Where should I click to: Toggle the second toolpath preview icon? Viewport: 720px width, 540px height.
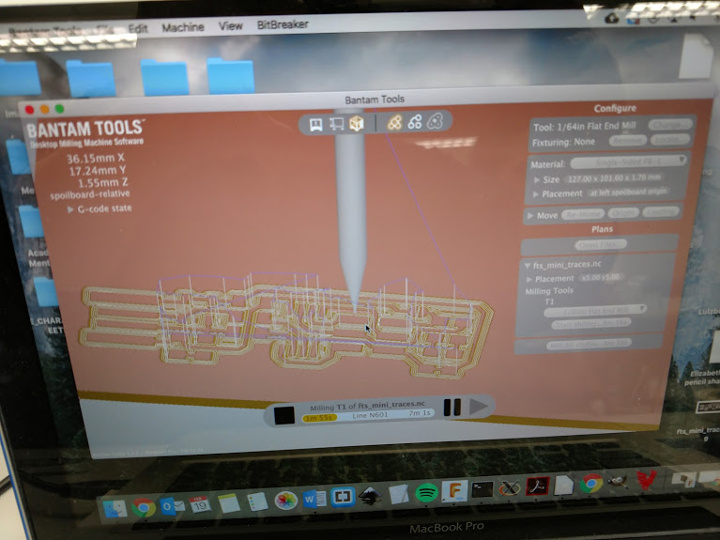415,122
